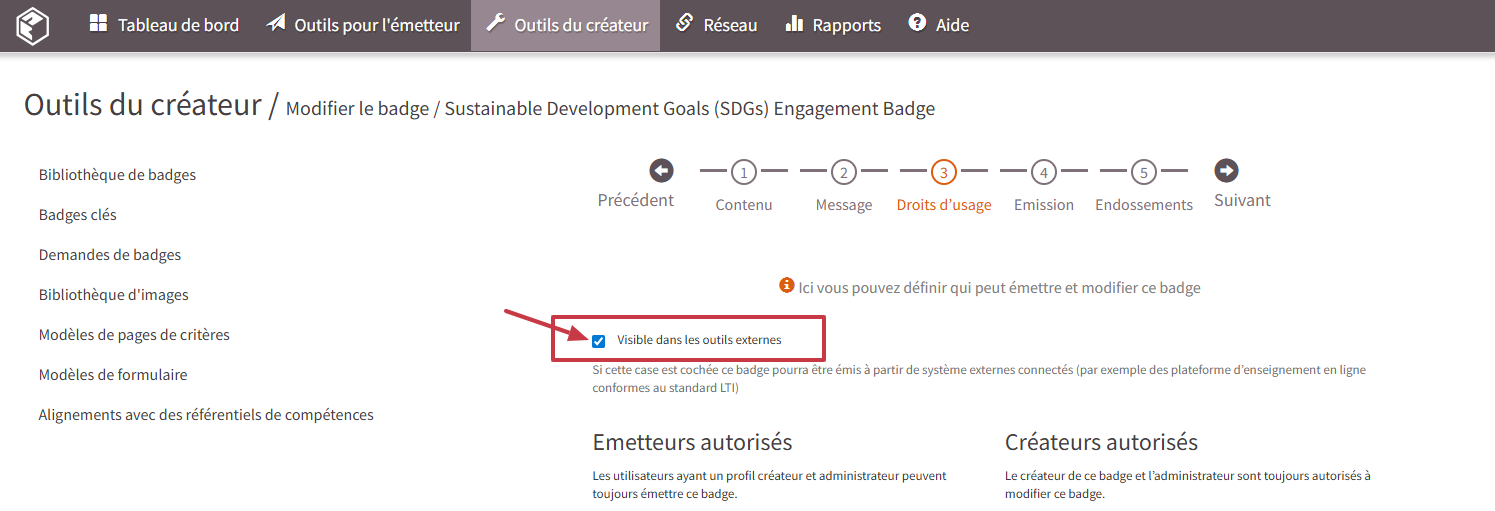Click the orange info icon near Ici vous pouvez

787,286
